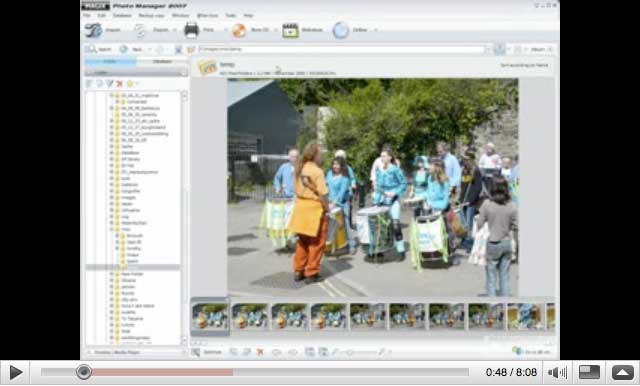This screenshot has width=640, height=386.
Task: Open the Help menu
Action: pos(248,16)
